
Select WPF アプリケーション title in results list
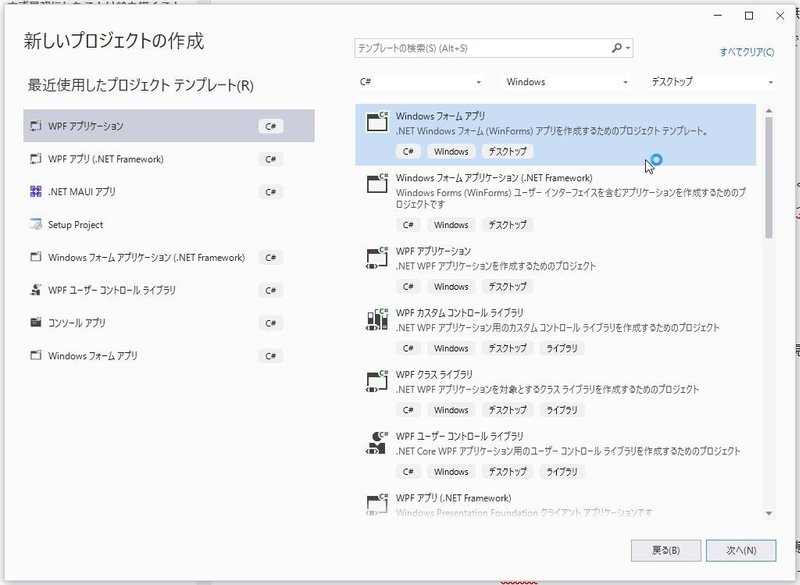[433, 251]
